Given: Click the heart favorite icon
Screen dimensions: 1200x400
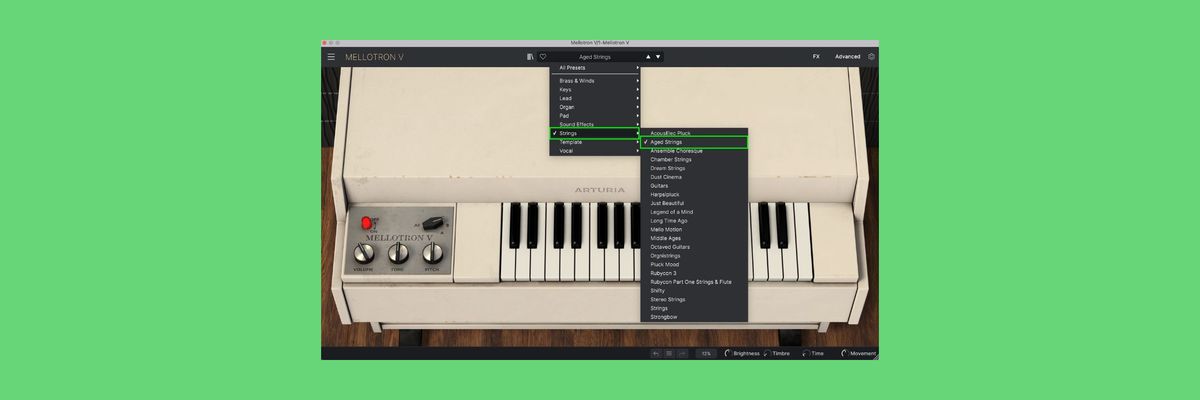Looking at the screenshot, I should (x=543, y=57).
